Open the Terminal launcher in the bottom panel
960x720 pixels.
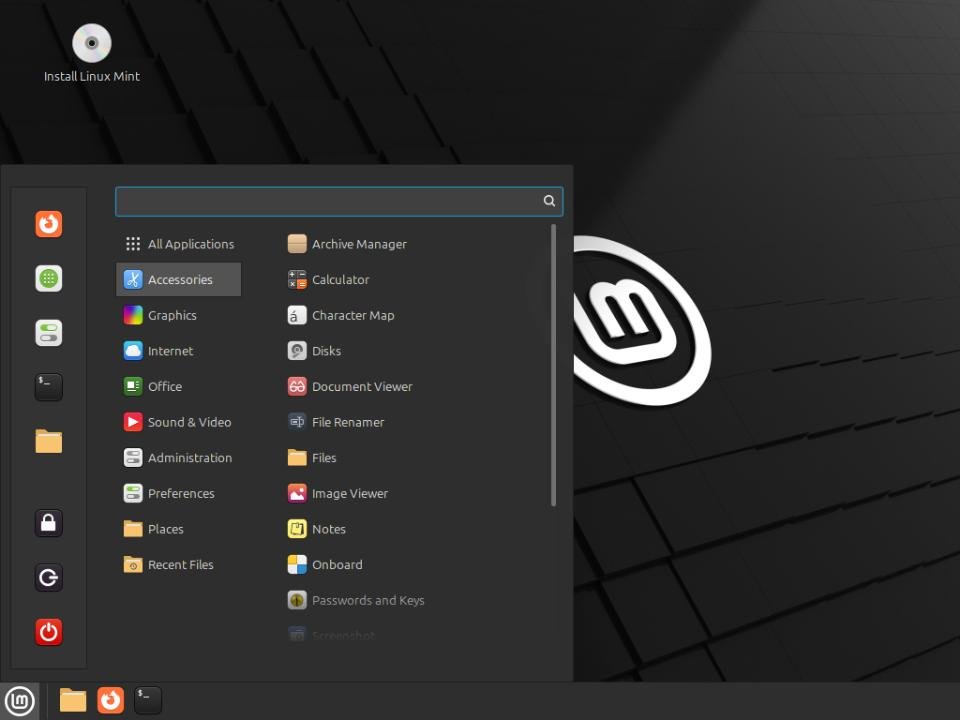(148, 700)
